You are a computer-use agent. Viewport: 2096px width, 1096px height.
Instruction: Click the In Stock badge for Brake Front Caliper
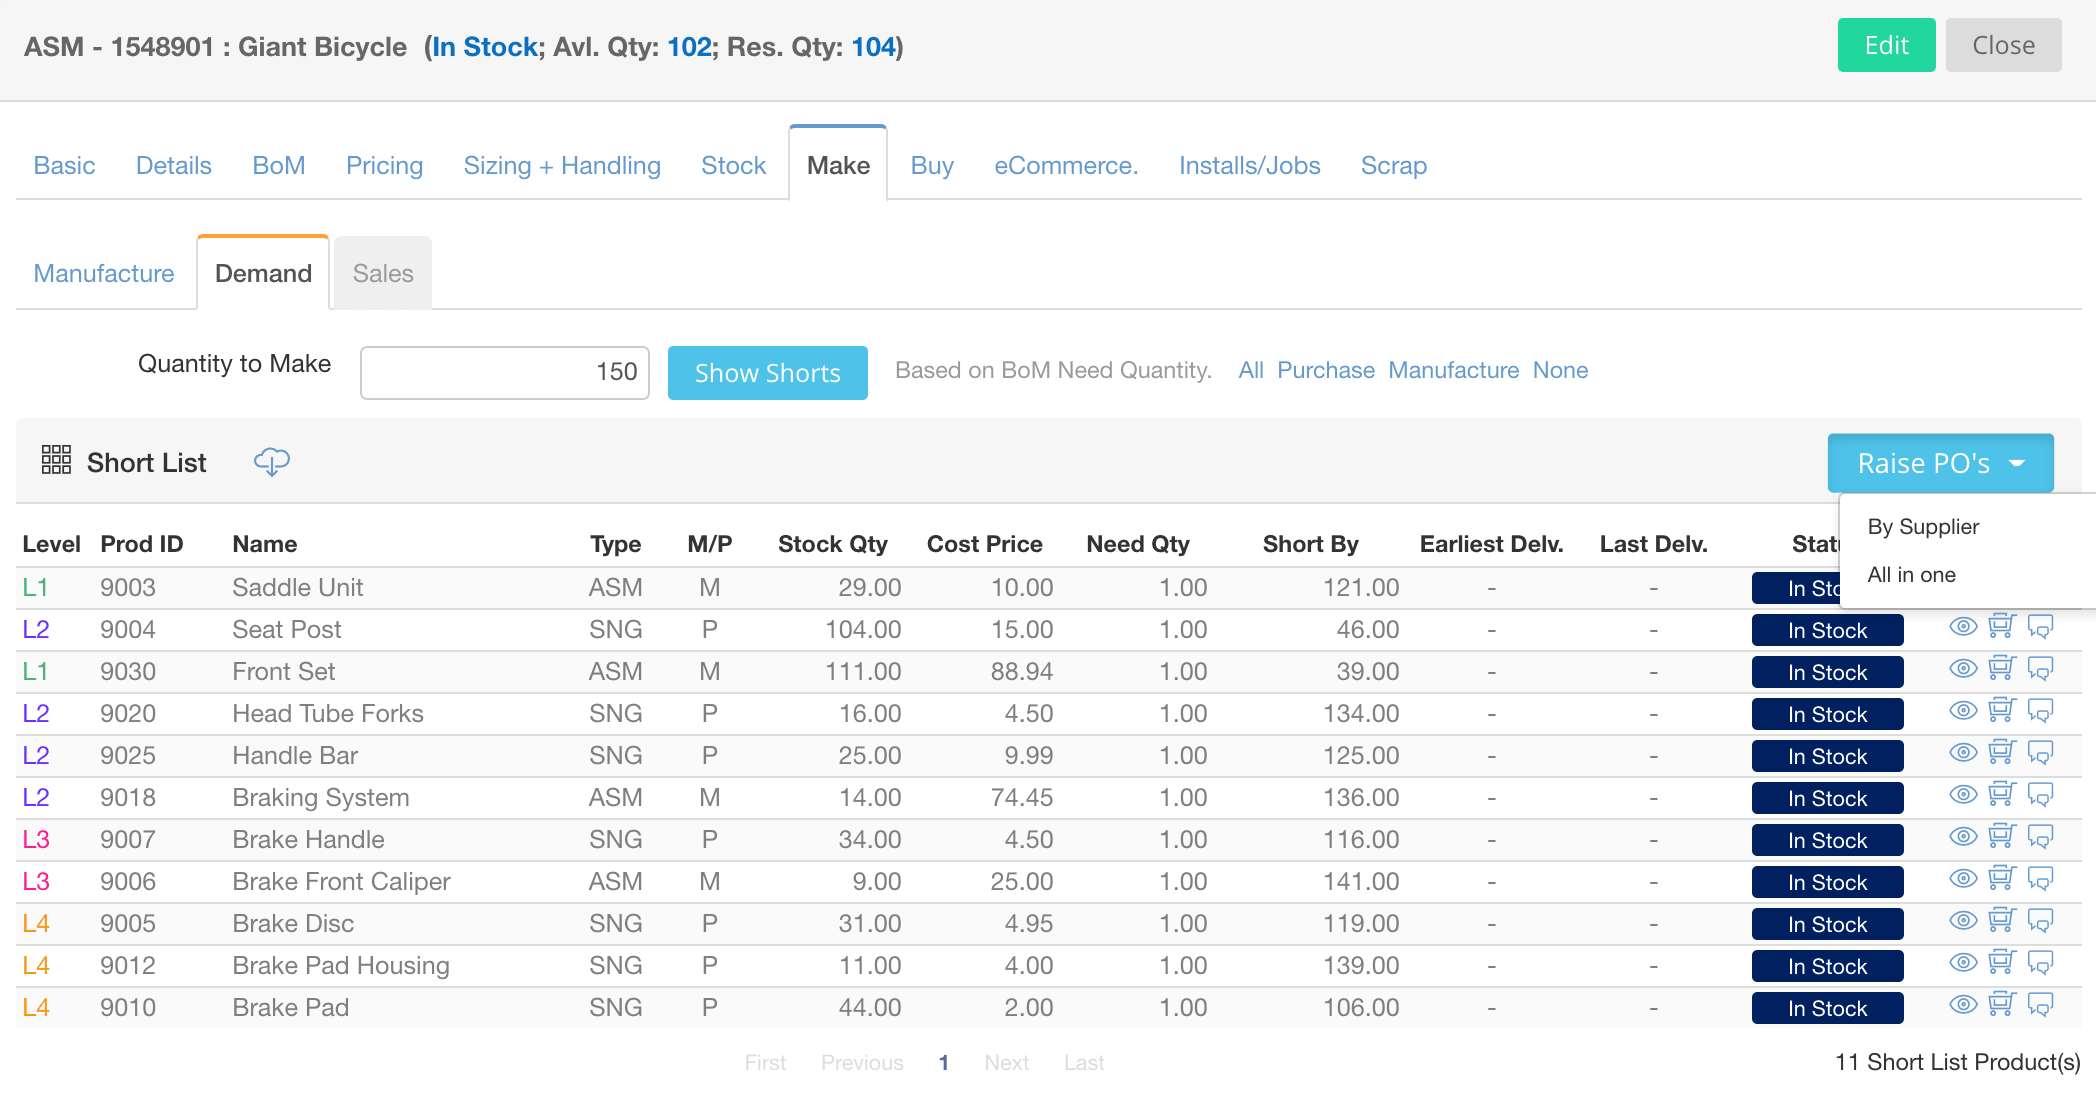tap(1827, 883)
